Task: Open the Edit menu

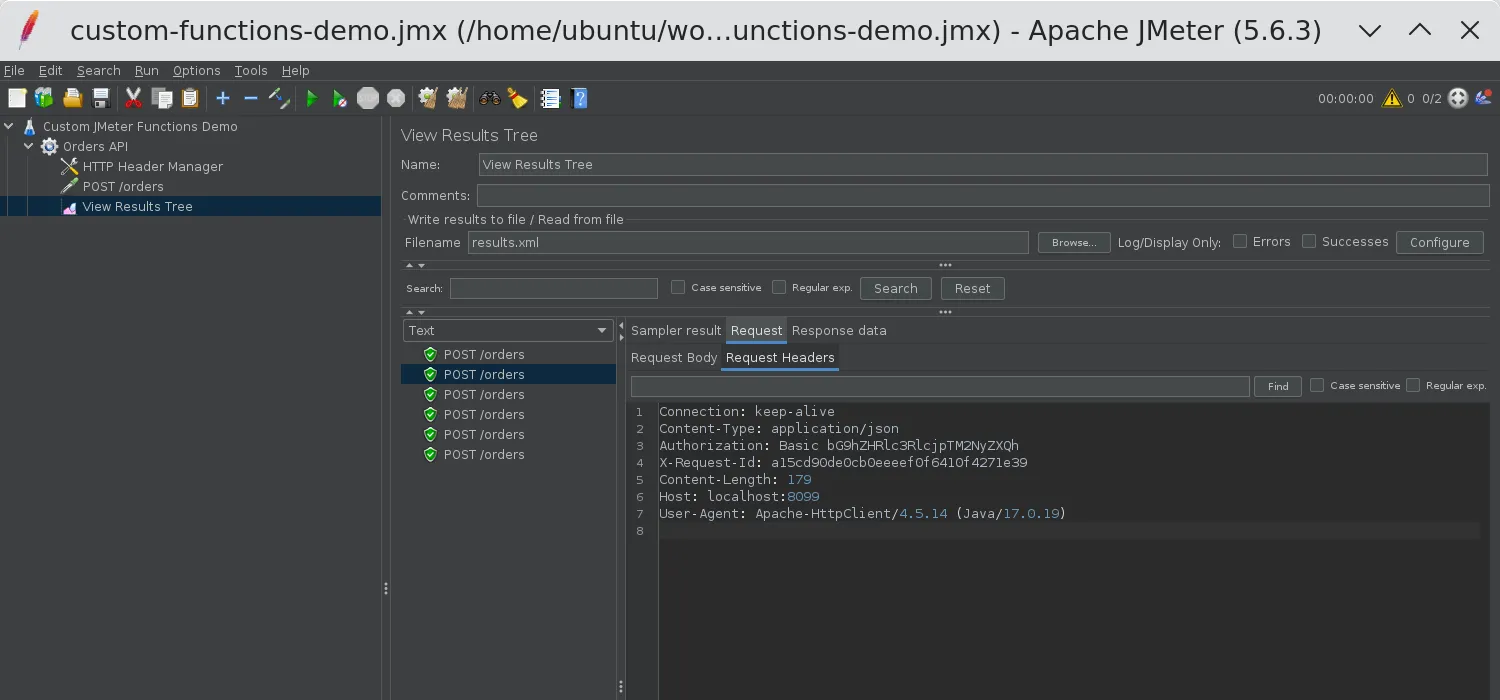Action: point(50,70)
